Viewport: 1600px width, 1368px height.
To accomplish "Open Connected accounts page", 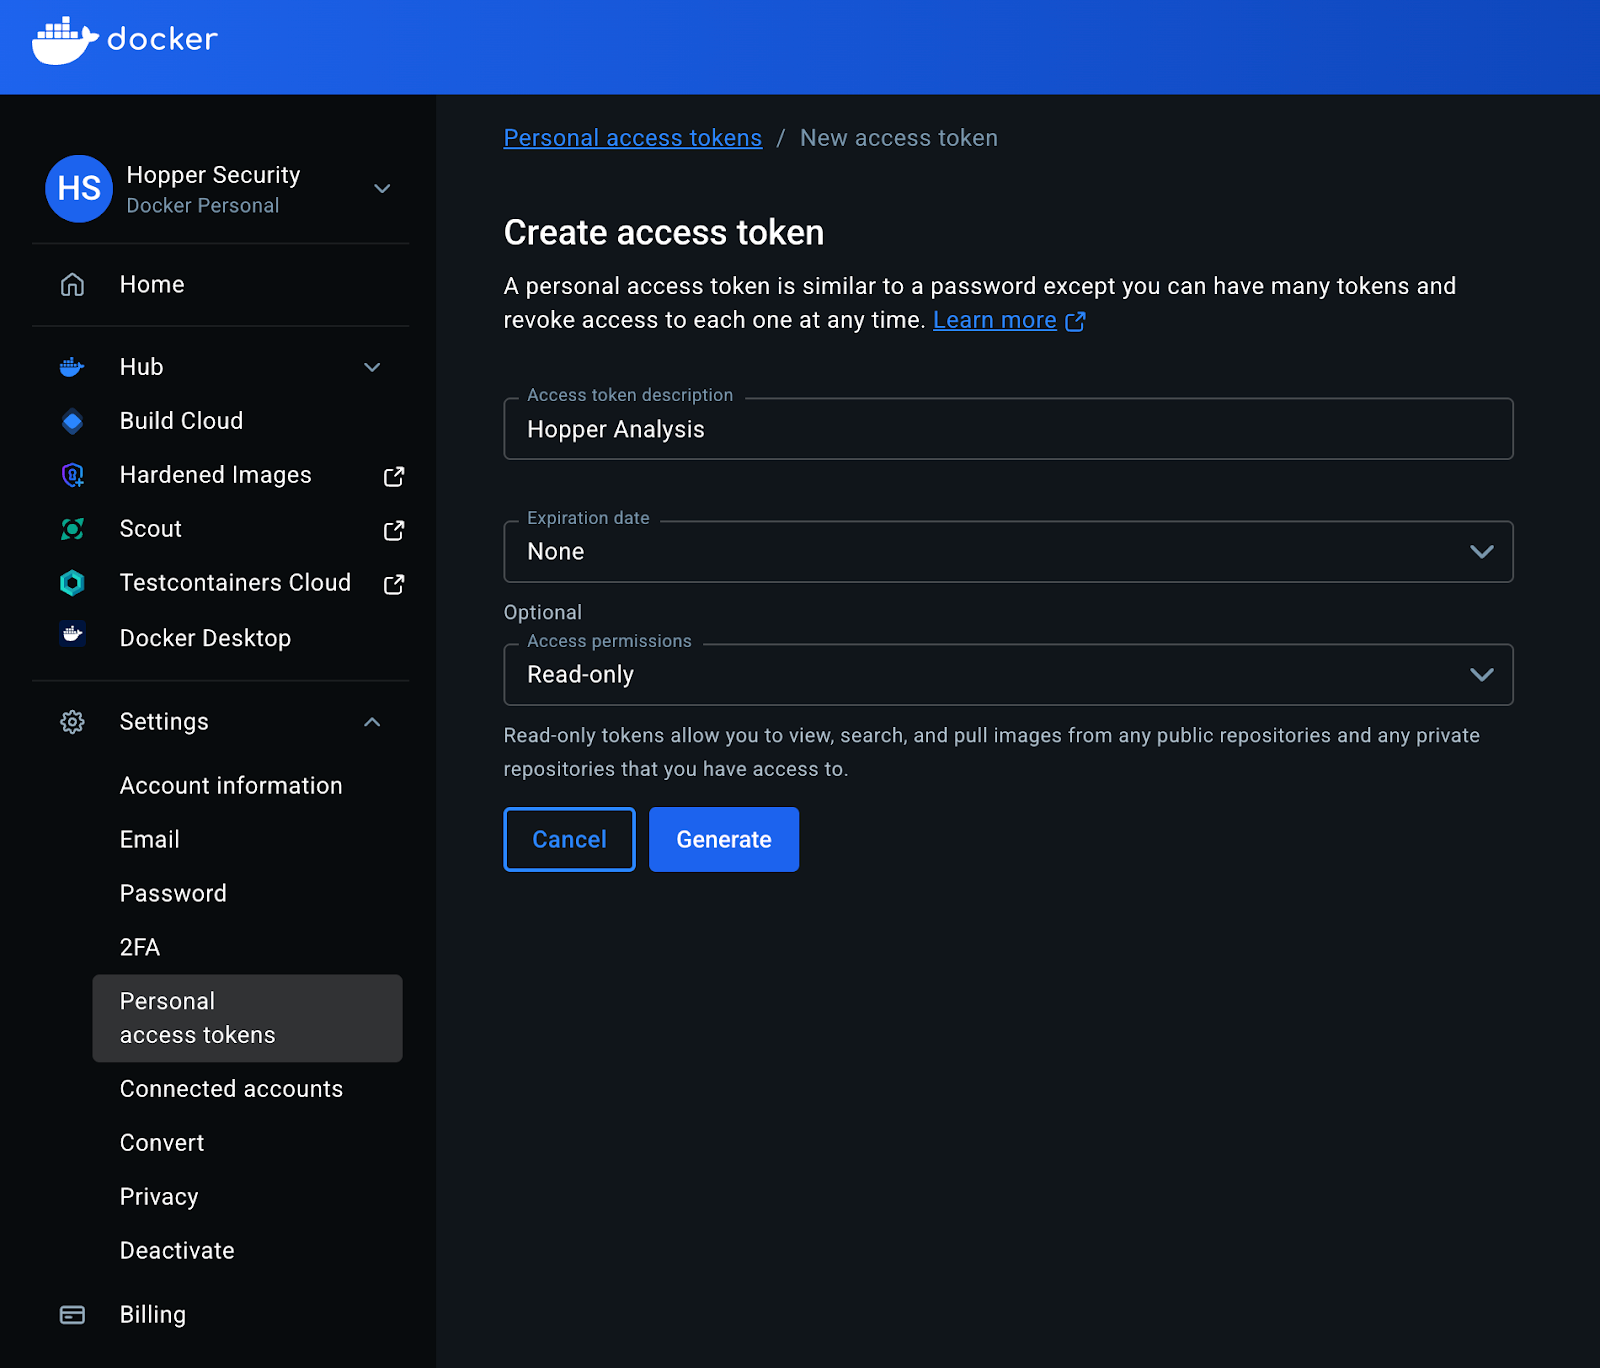I will pos(231,1089).
